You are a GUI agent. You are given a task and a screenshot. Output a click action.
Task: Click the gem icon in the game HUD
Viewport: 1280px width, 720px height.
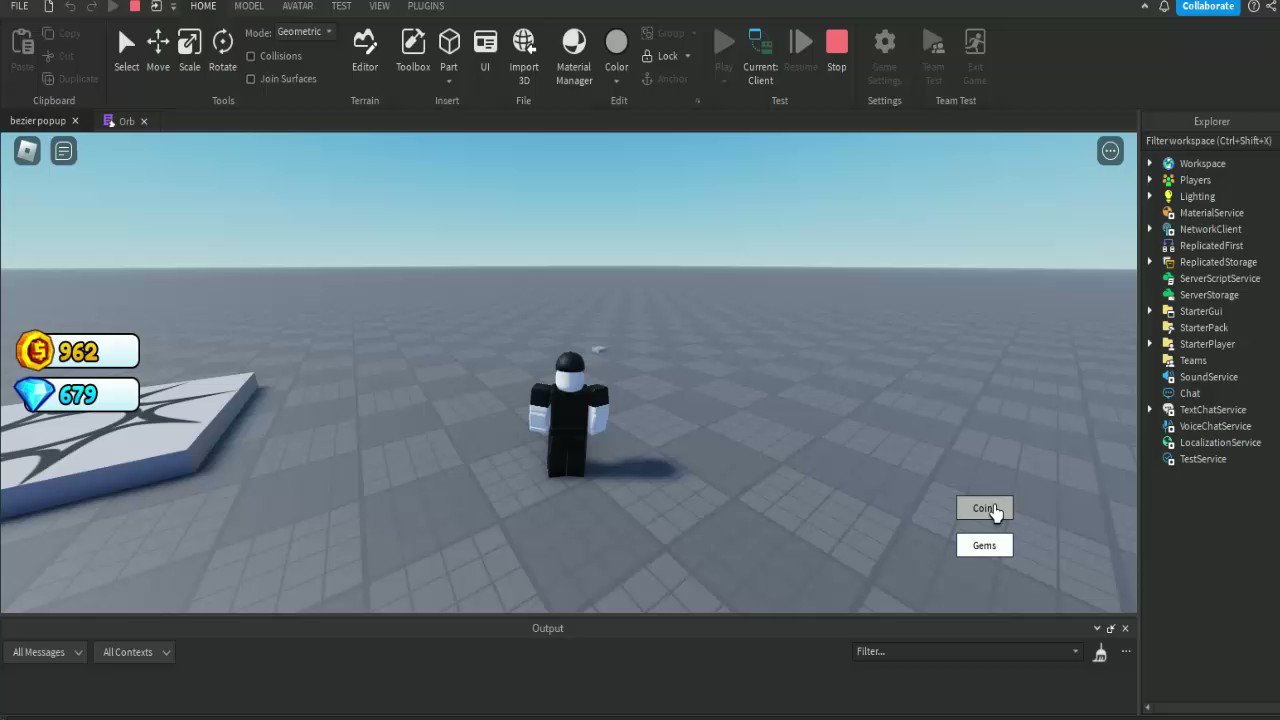pyautogui.click(x=35, y=394)
